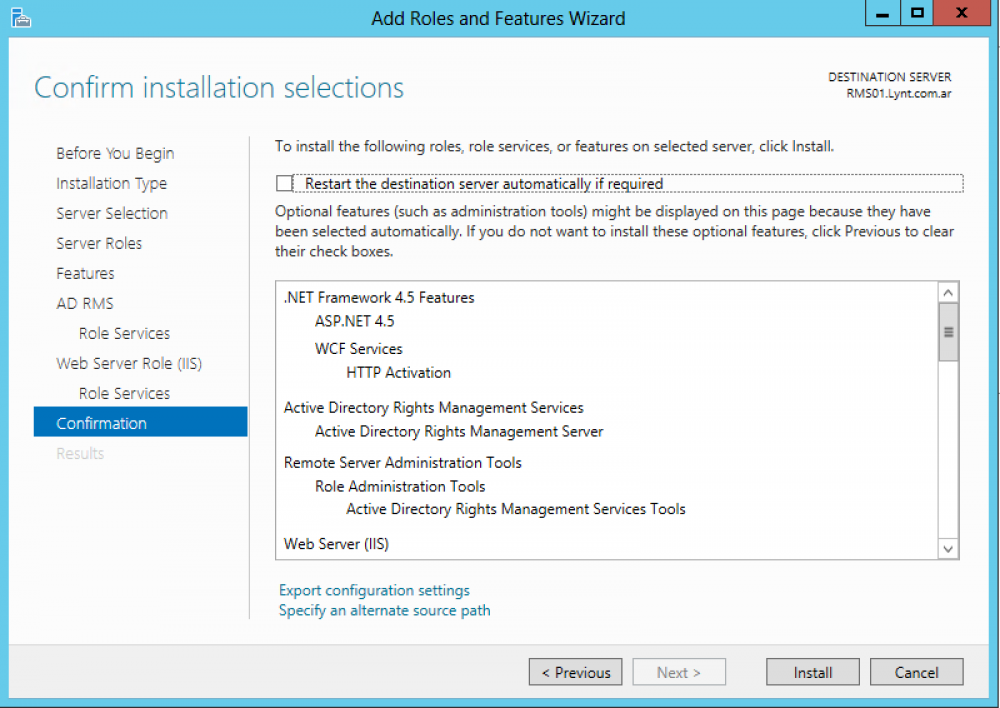
Task: Select the Confirmation step
Action: [140, 422]
